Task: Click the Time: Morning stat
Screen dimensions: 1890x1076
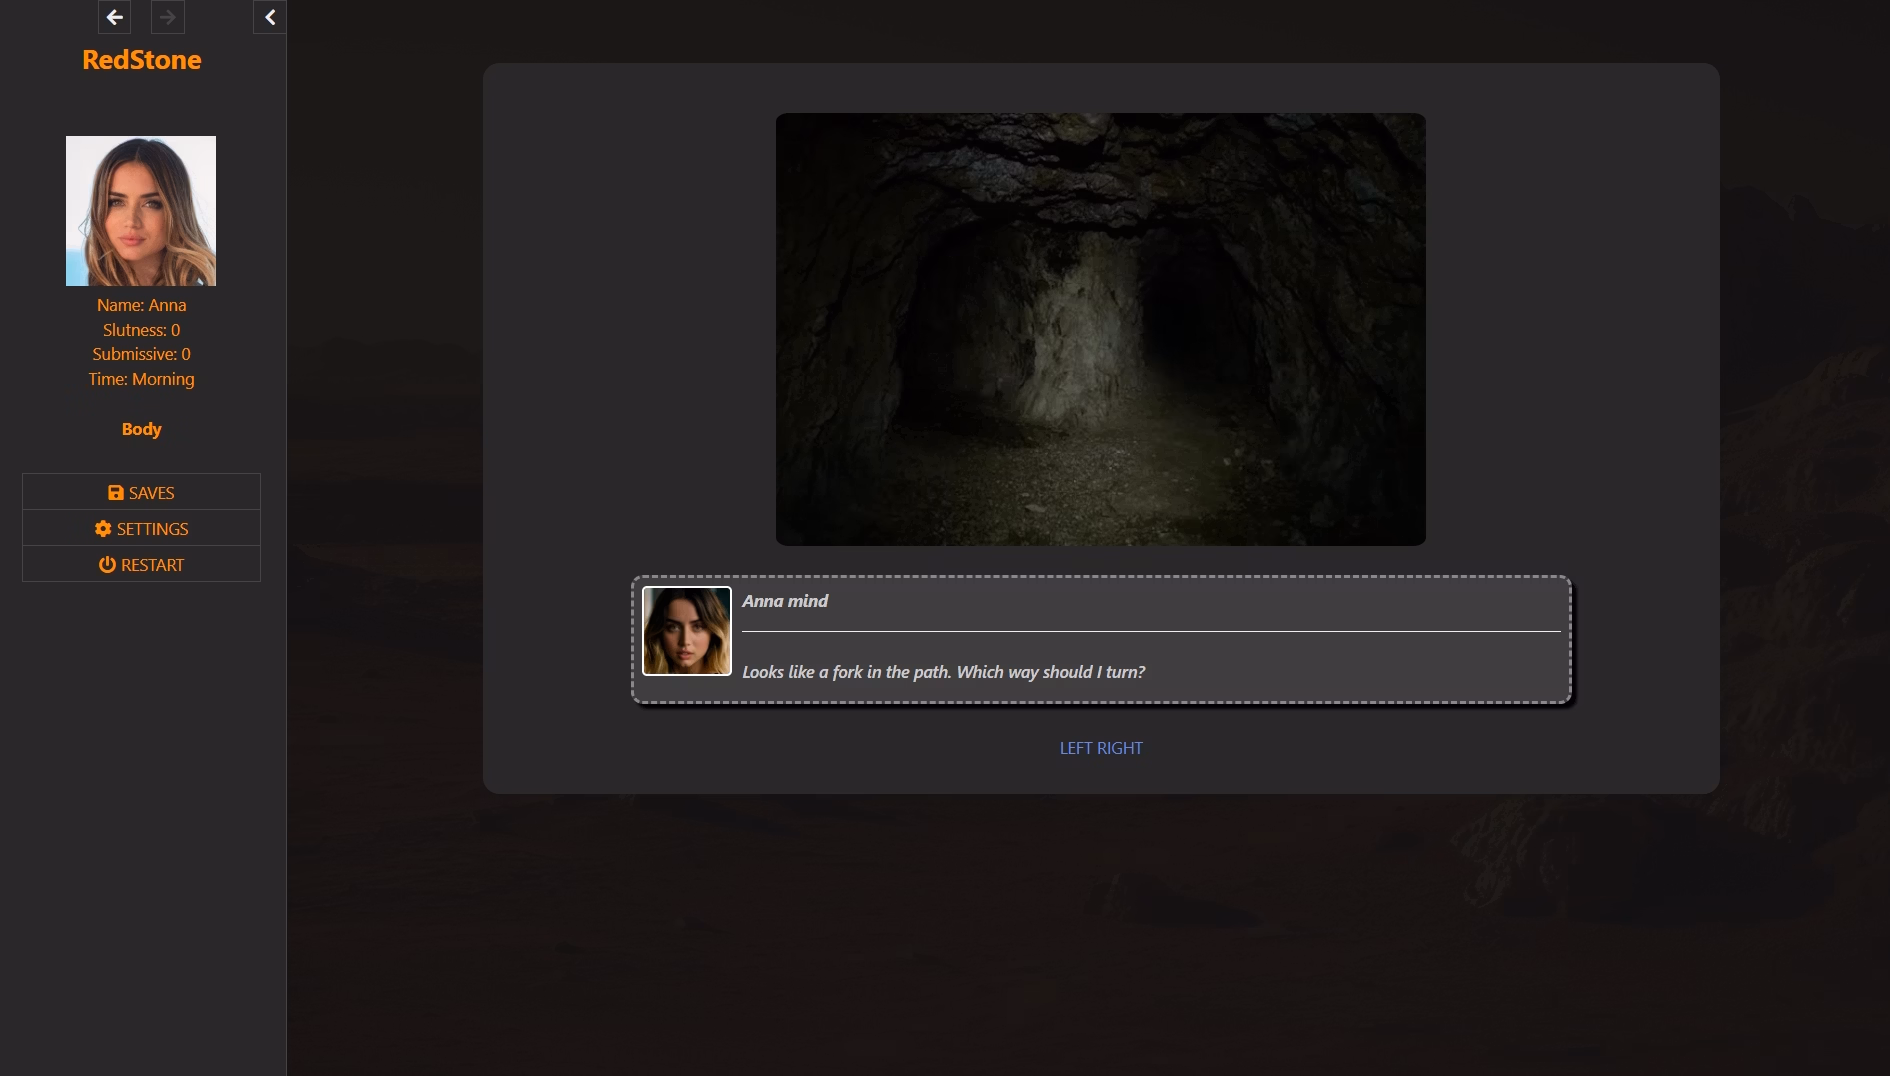Action: coord(141,379)
